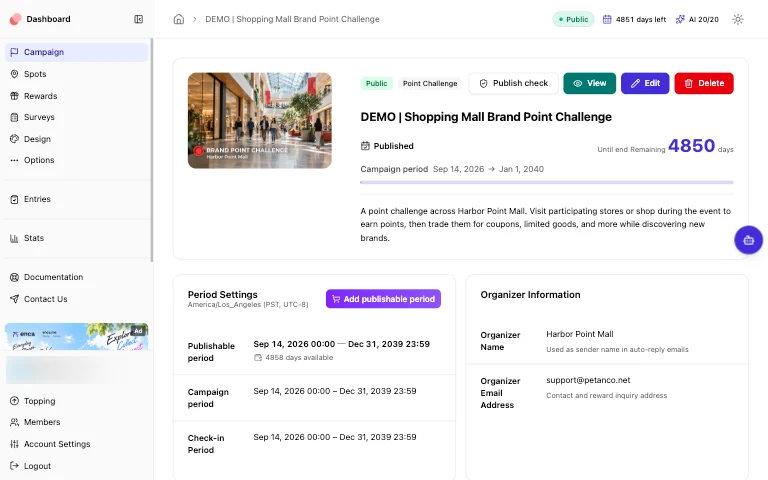Open the chatbot assistant floating button
The image size is (768, 480).
pos(748,240)
